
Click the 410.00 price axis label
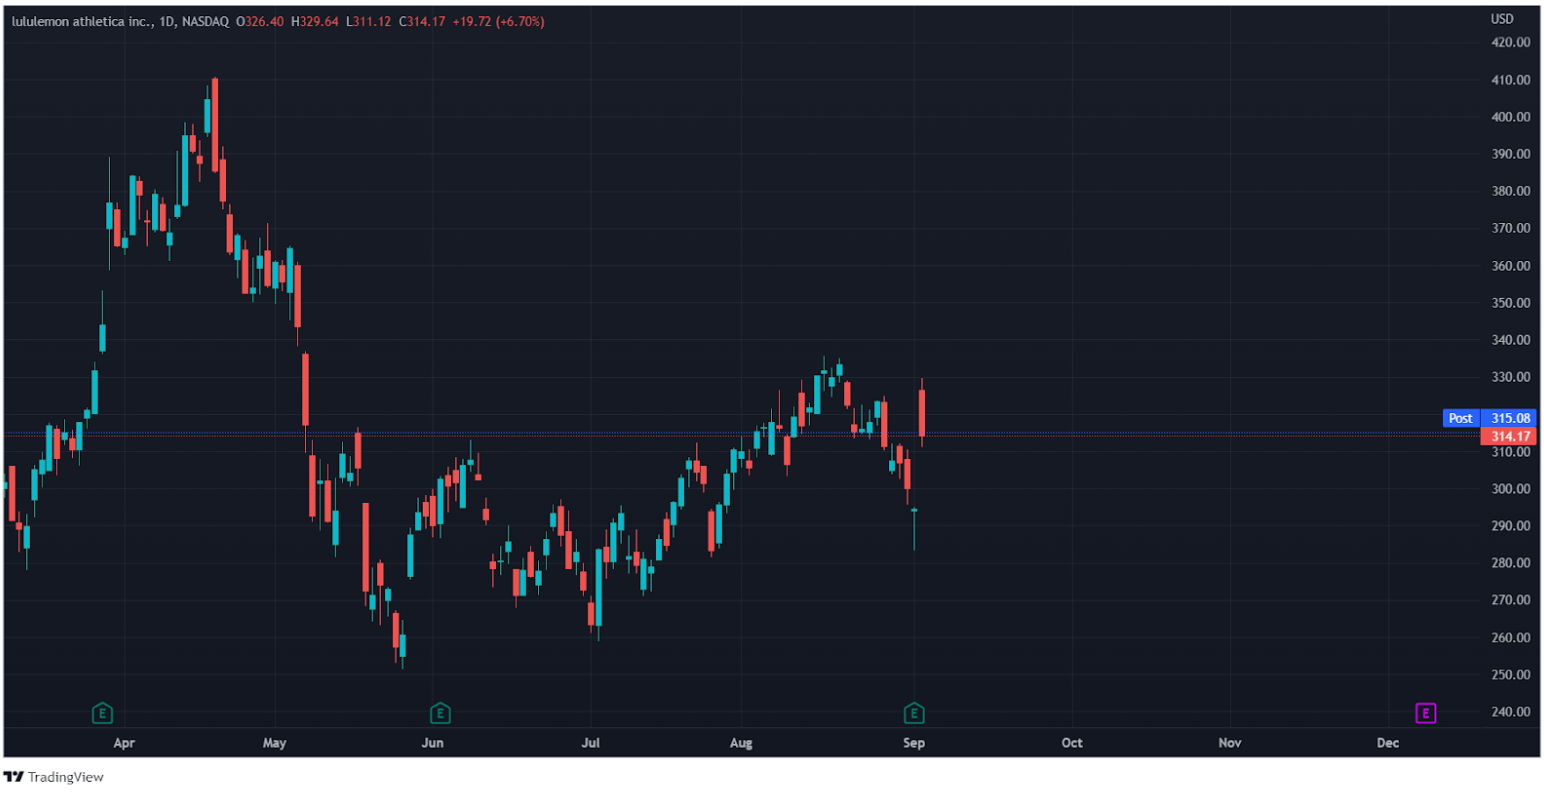[1510, 80]
